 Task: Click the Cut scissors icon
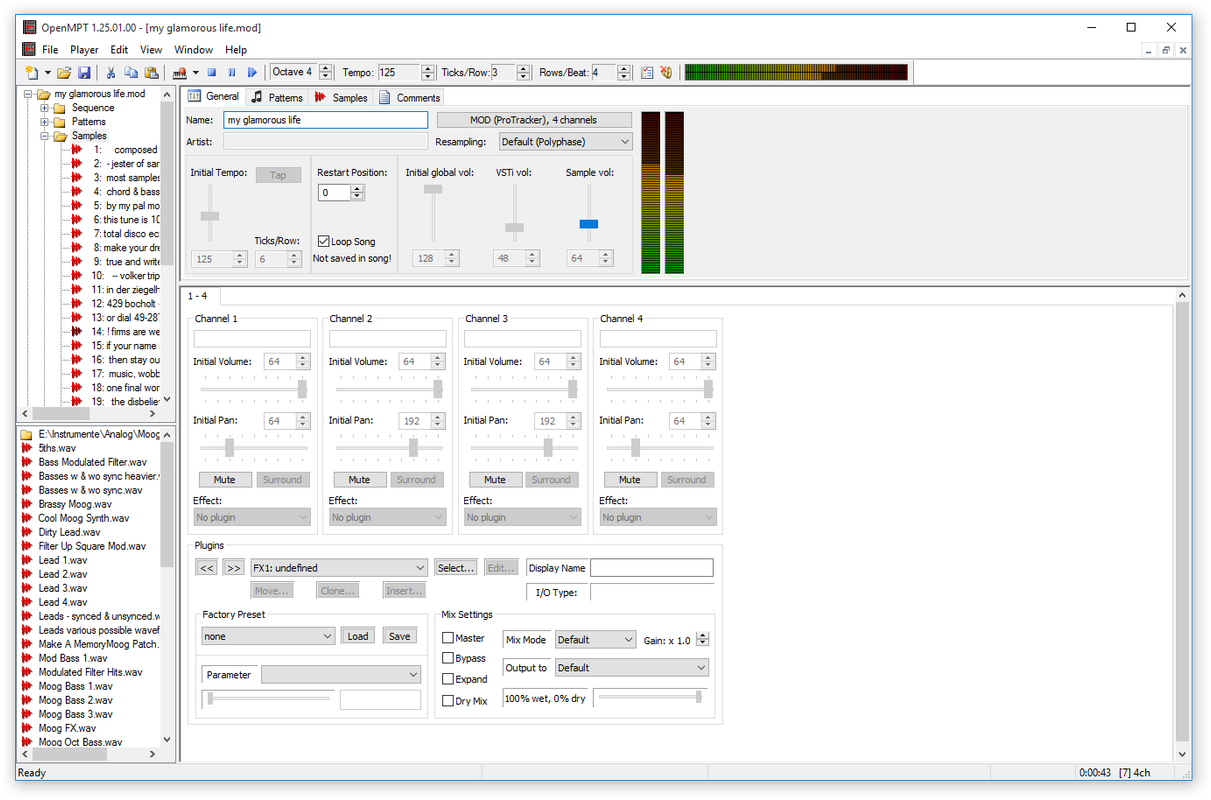coord(111,73)
